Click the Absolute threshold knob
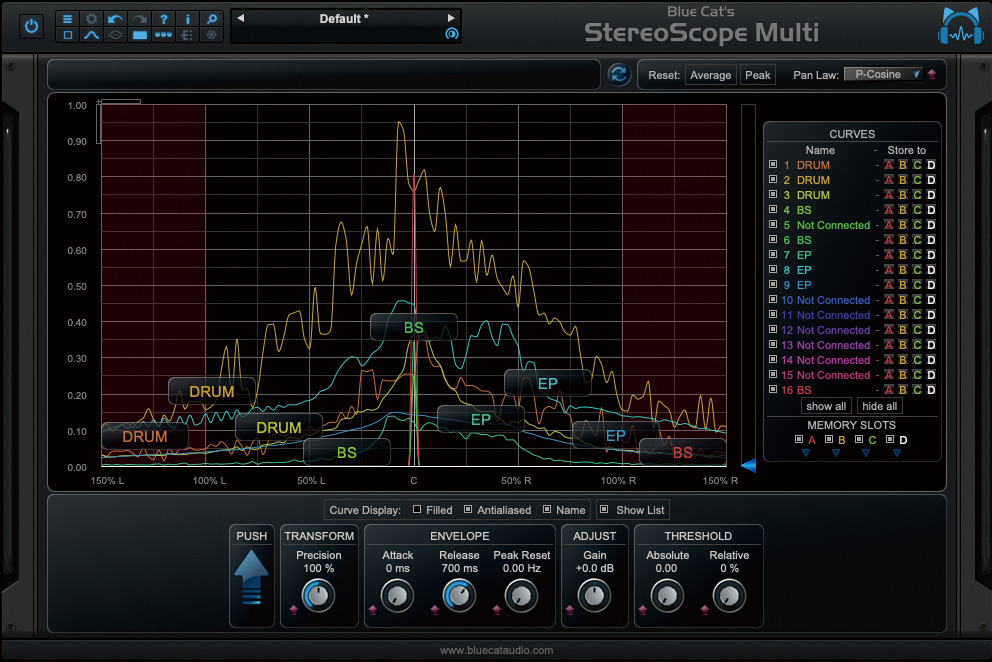The width and height of the screenshot is (992, 662). point(667,596)
